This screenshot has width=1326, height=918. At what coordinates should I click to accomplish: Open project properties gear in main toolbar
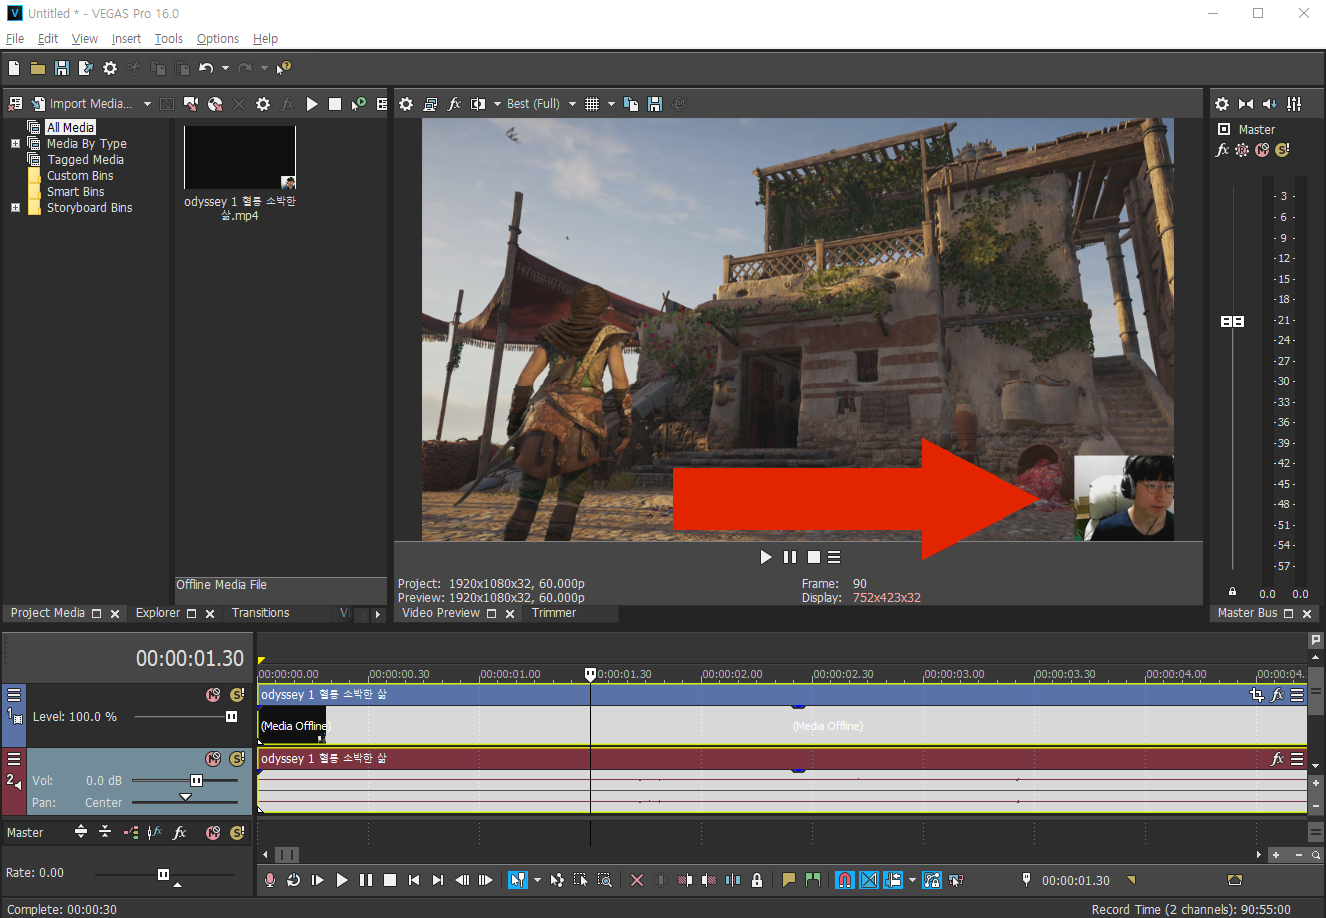point(110,68)
